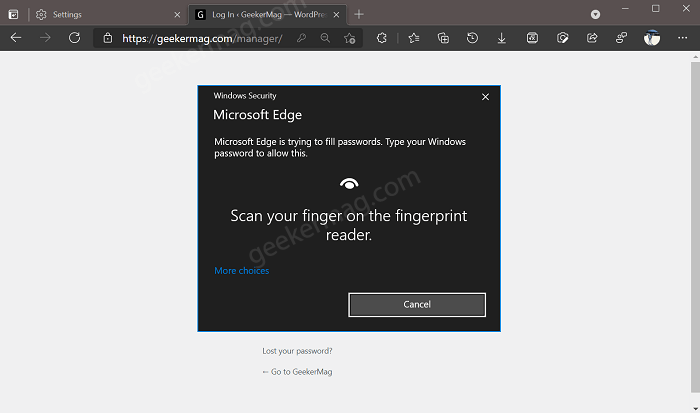
Task: Open a new tab with plus button
Action: [359, 14]
